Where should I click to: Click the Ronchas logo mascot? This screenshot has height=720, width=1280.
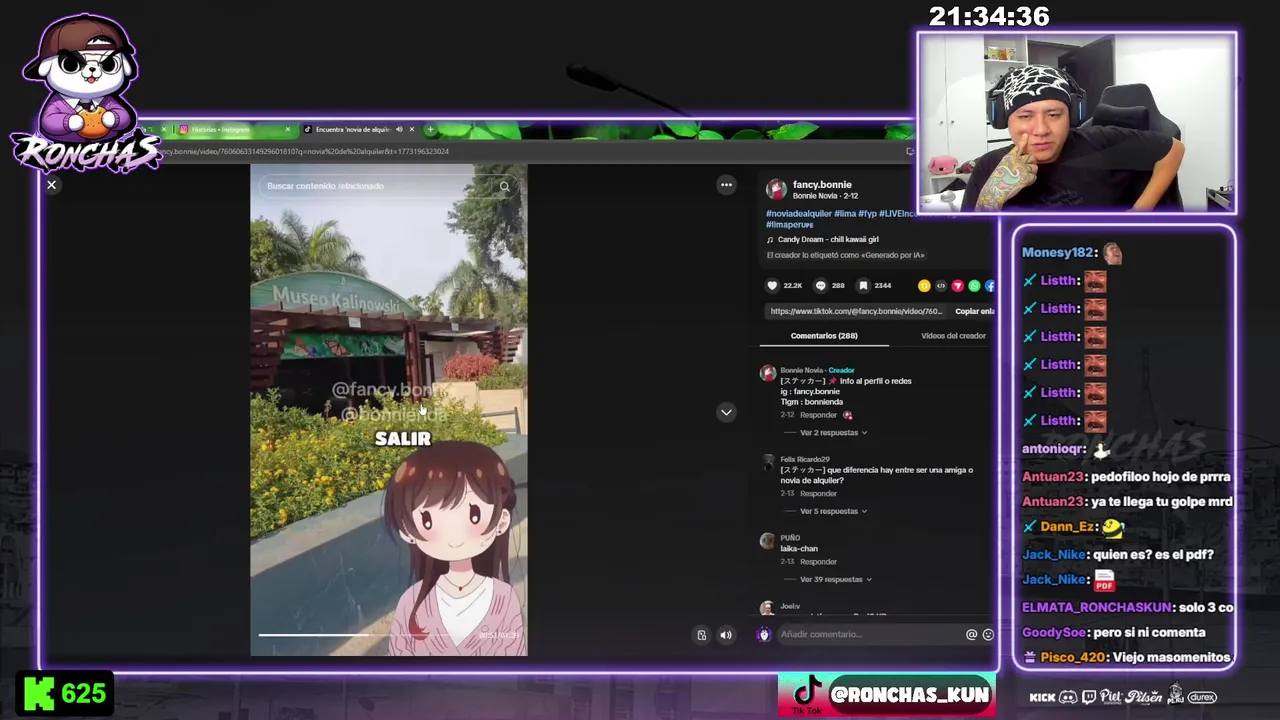pyautogui.click(x=84, y=95)
